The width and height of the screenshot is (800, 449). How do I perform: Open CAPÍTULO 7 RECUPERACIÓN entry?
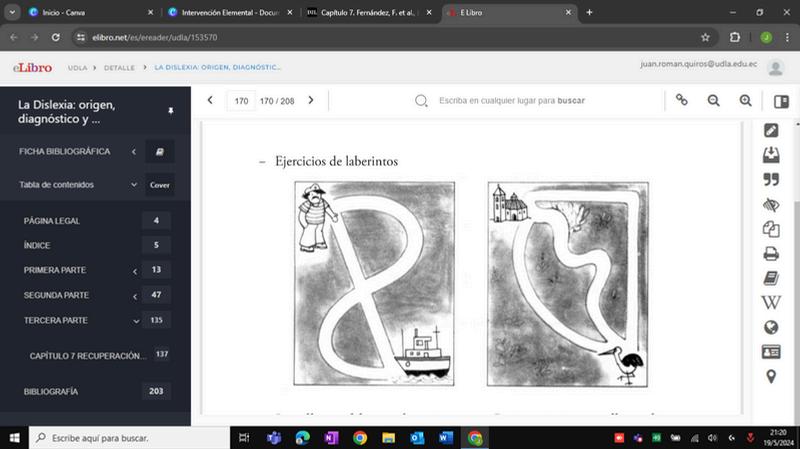87,356
